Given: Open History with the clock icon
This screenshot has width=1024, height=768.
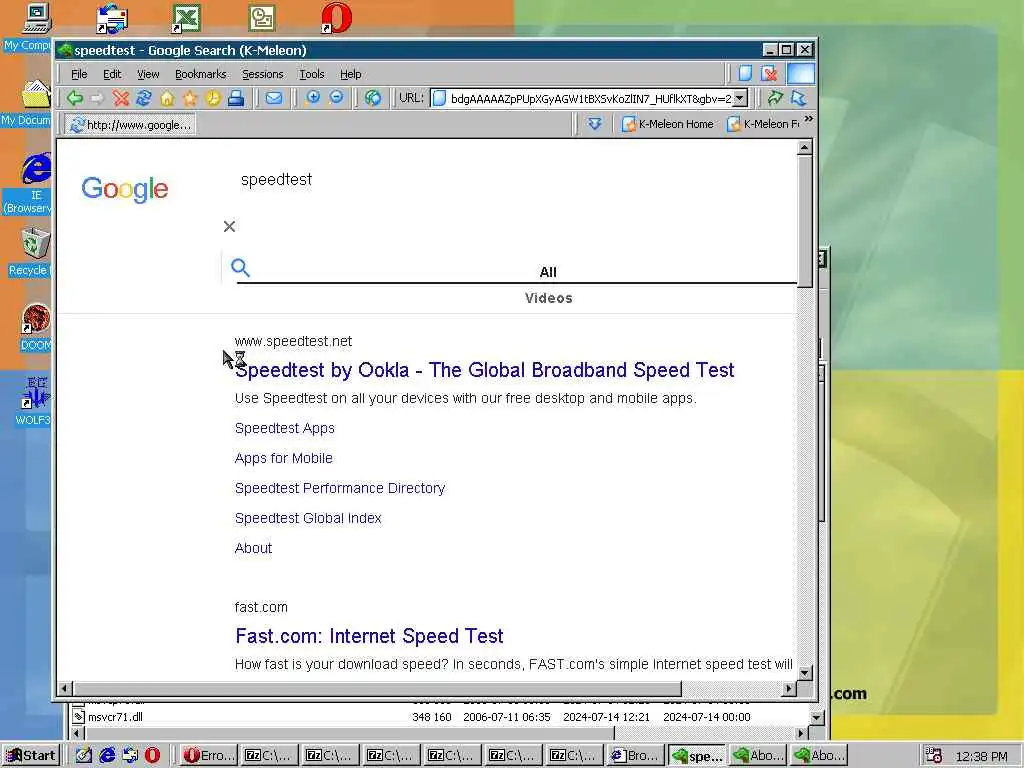Looking at the screenshot, I should (x=213, y=99).
